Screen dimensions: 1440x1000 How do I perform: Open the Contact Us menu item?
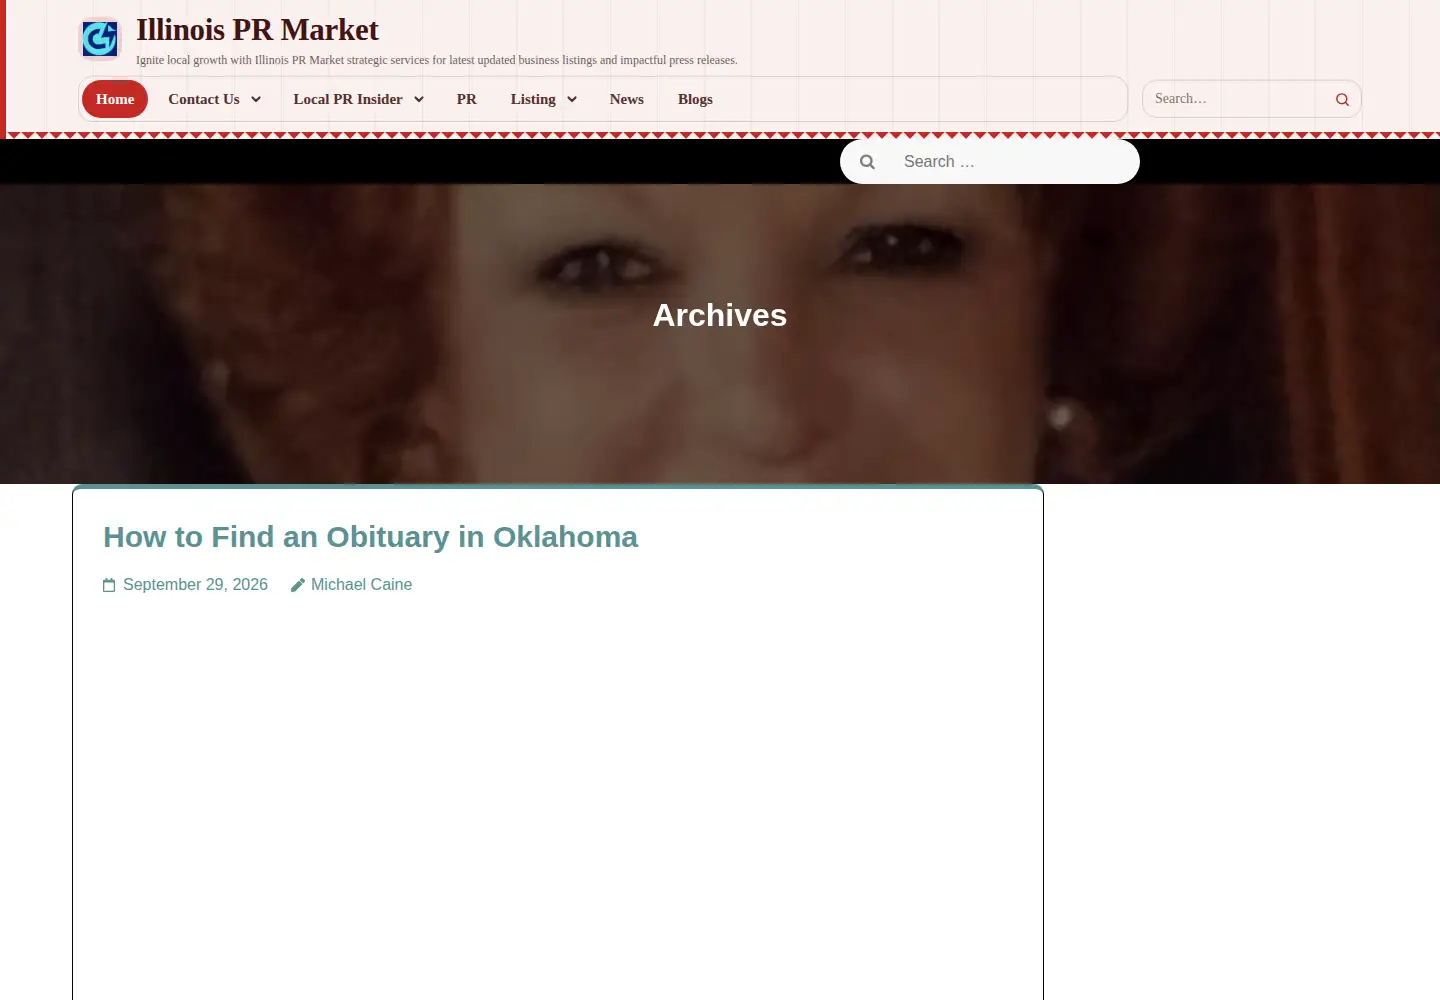(x=204, y=99)
